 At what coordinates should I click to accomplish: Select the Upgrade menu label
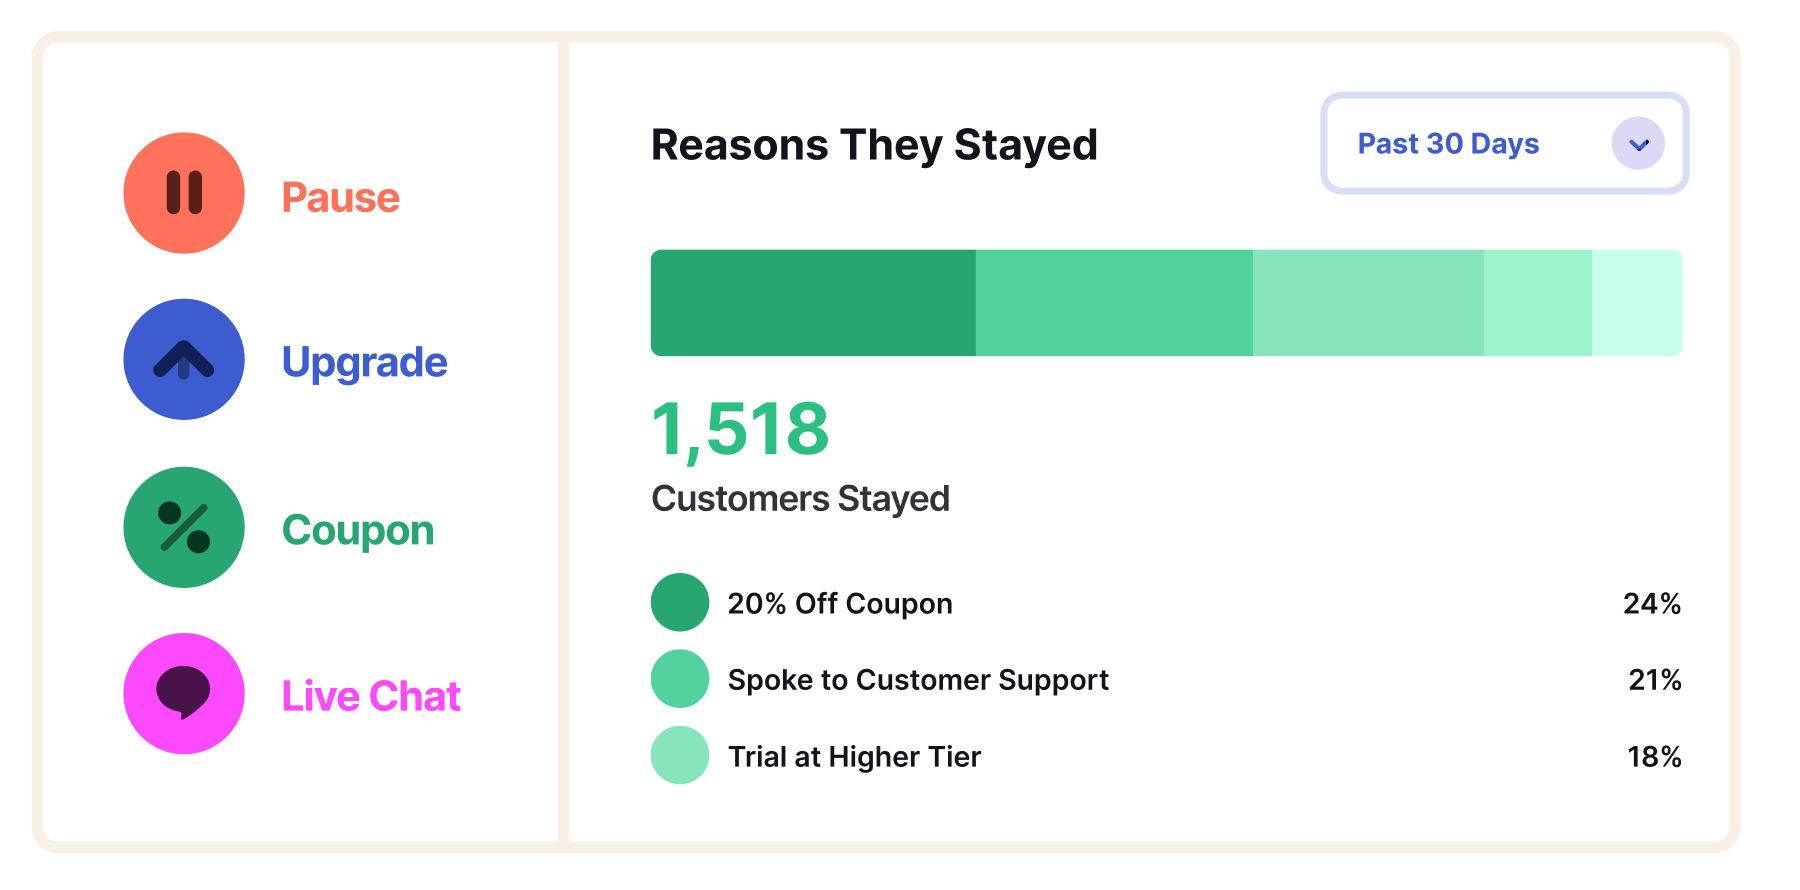364,362
